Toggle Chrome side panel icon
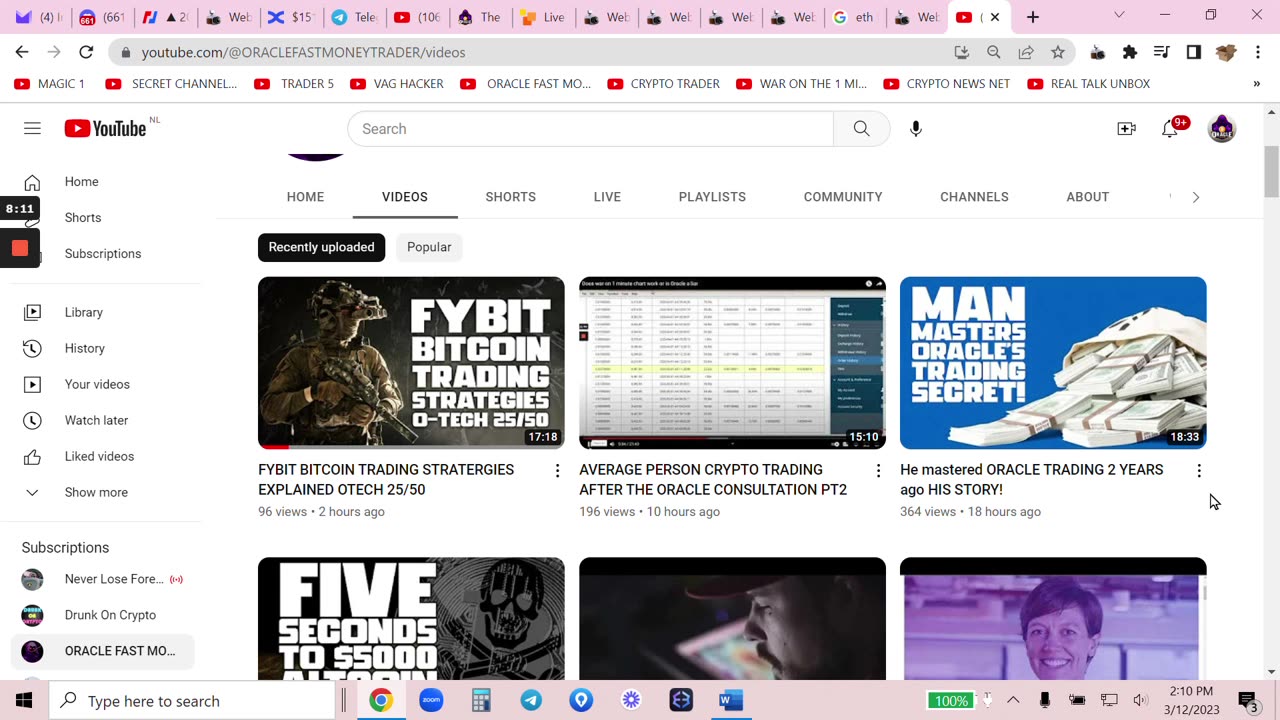Image resolution: width=1280 pixels, height=720 pixels. pyautogui.click(x=1193, y=52)
